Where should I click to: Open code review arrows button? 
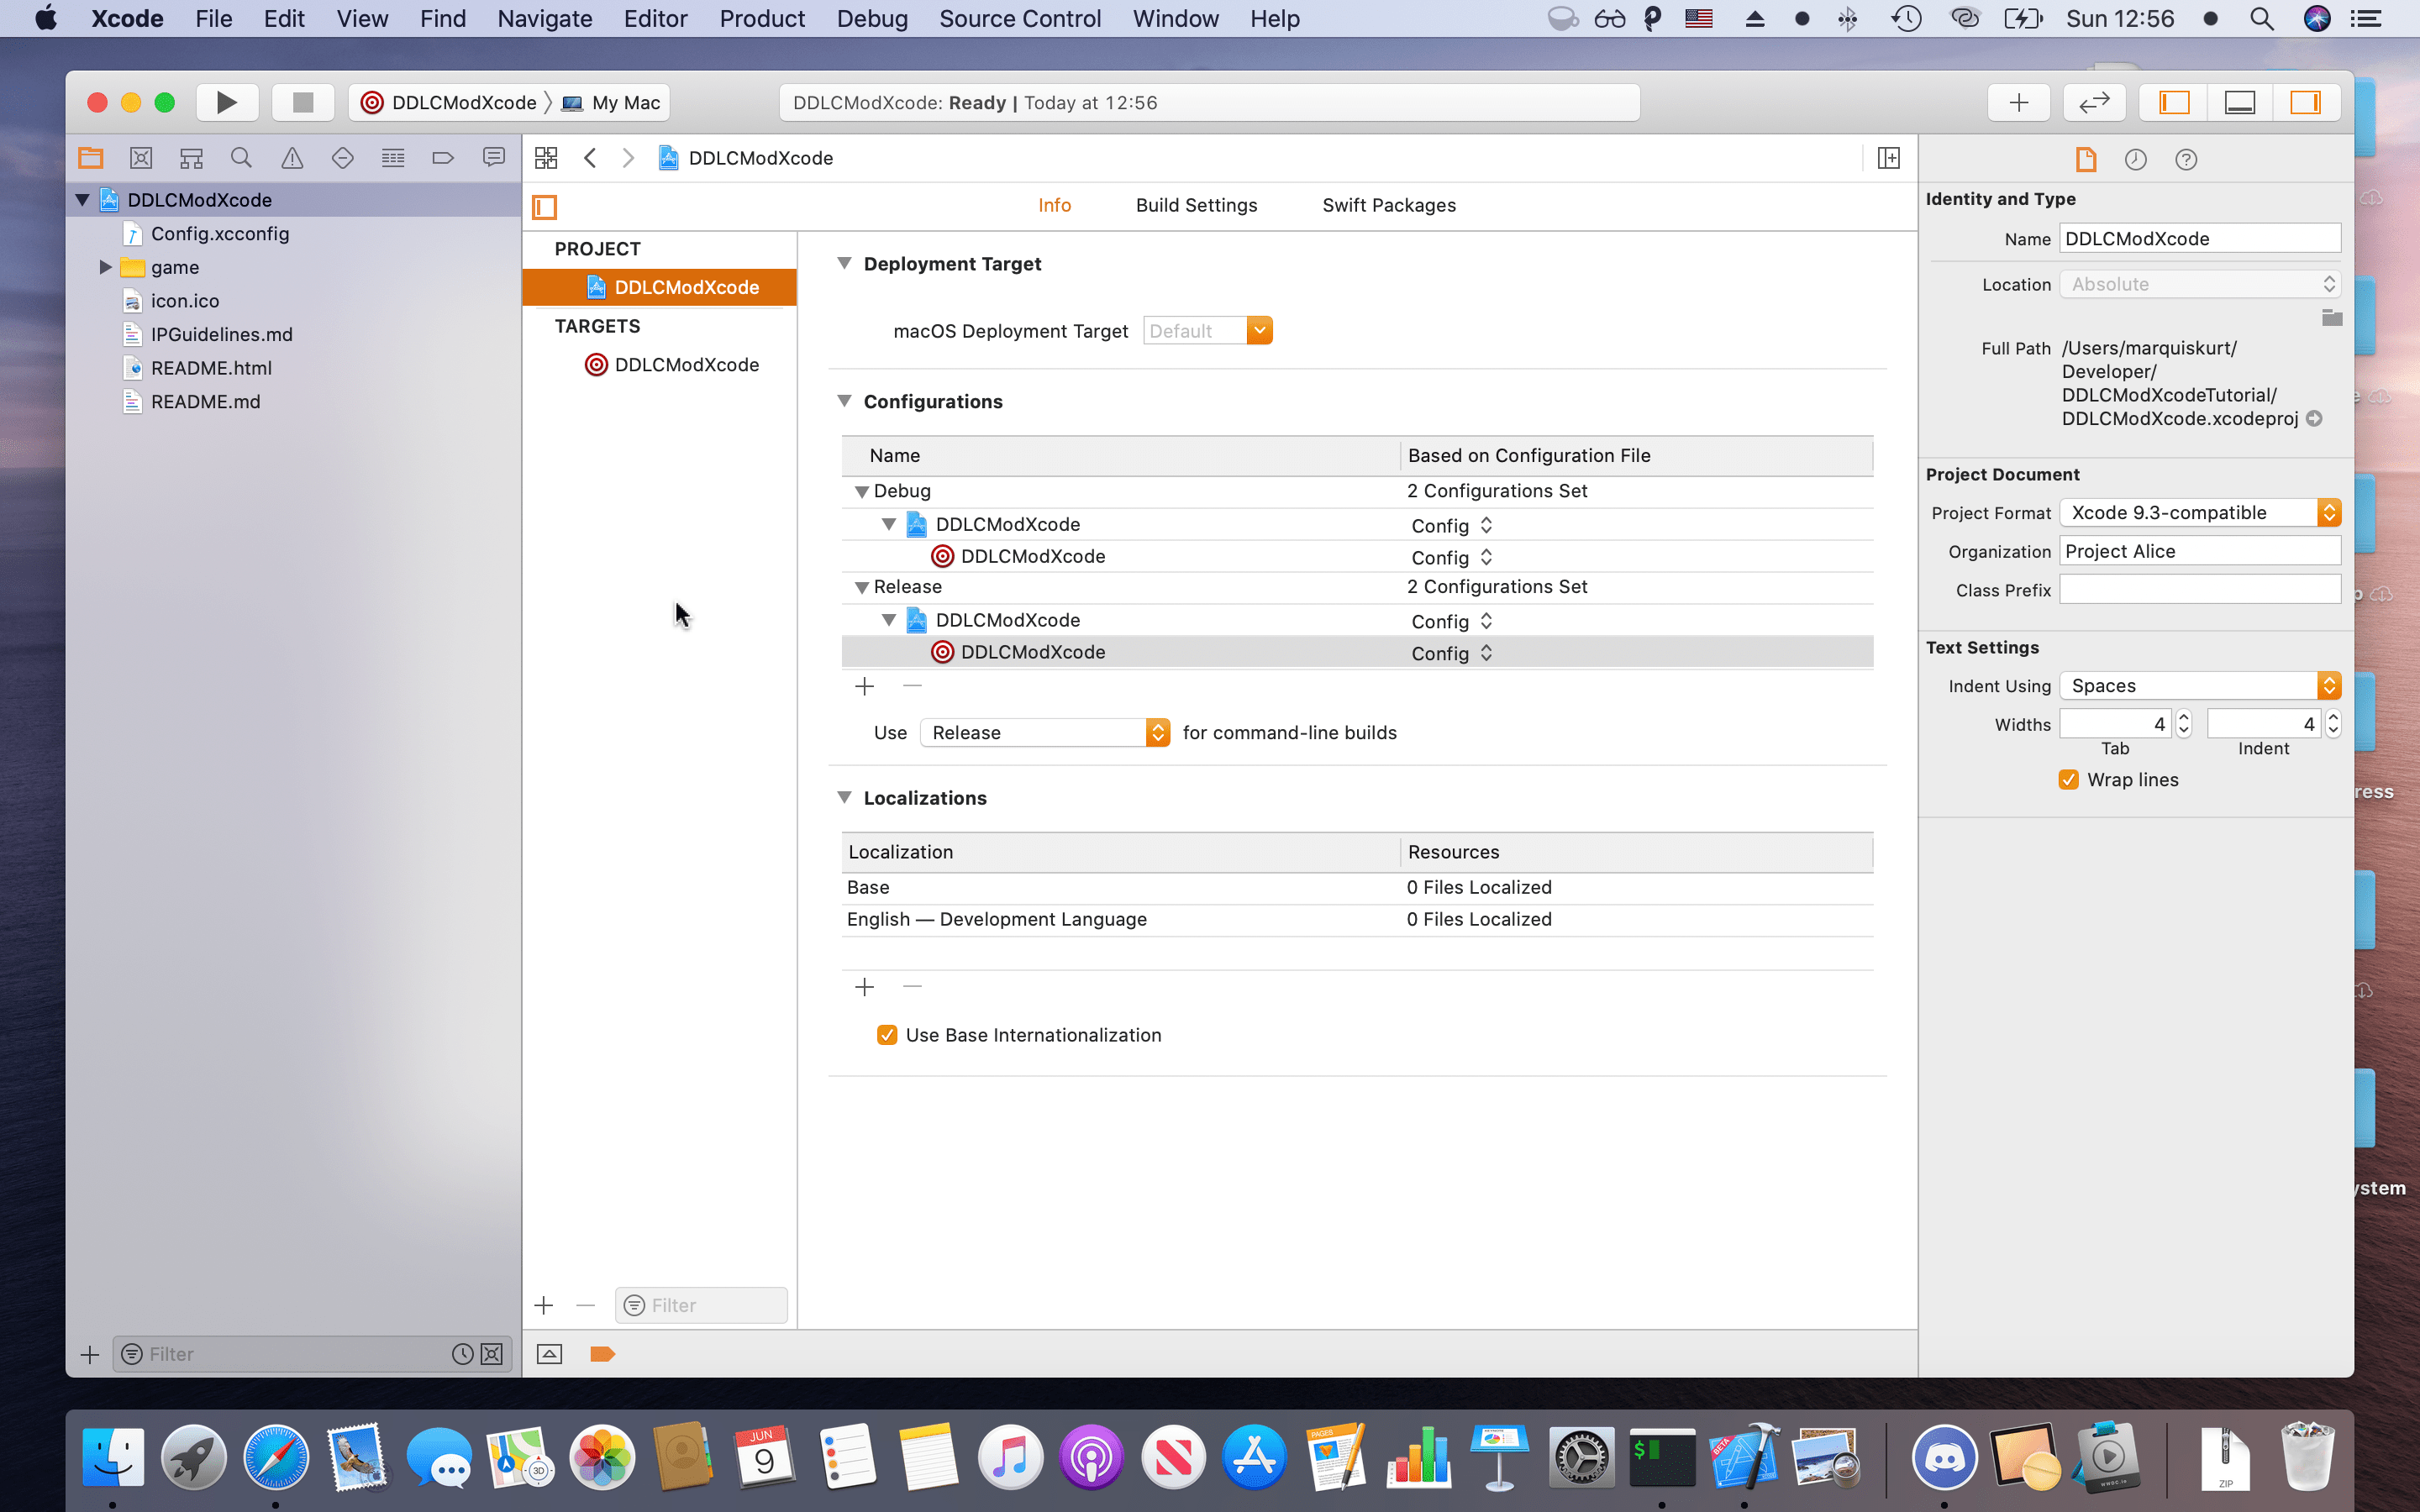(x=2094, y=102)
